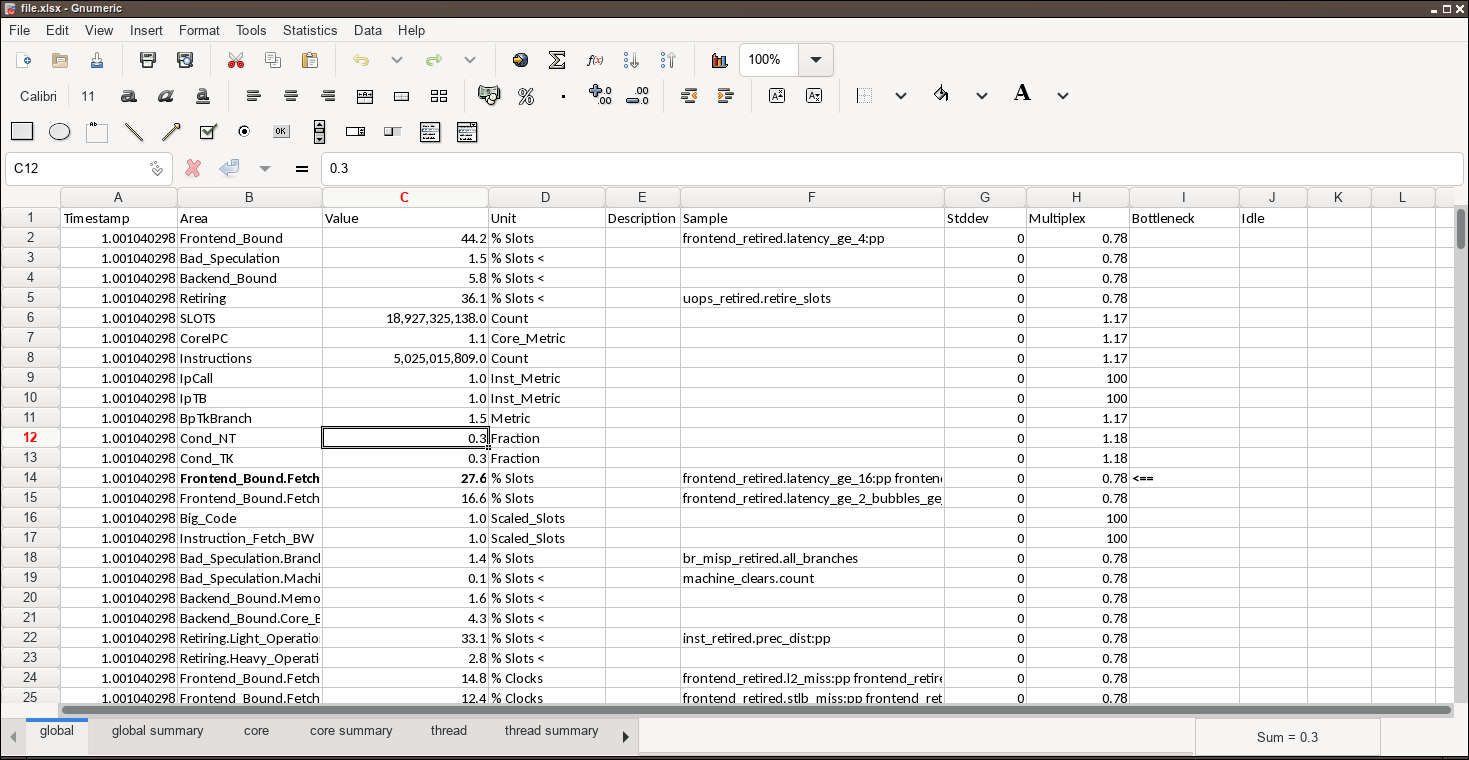Insert an OK button form control
The width and height of the screenshot is (1469, 760).
281,131
